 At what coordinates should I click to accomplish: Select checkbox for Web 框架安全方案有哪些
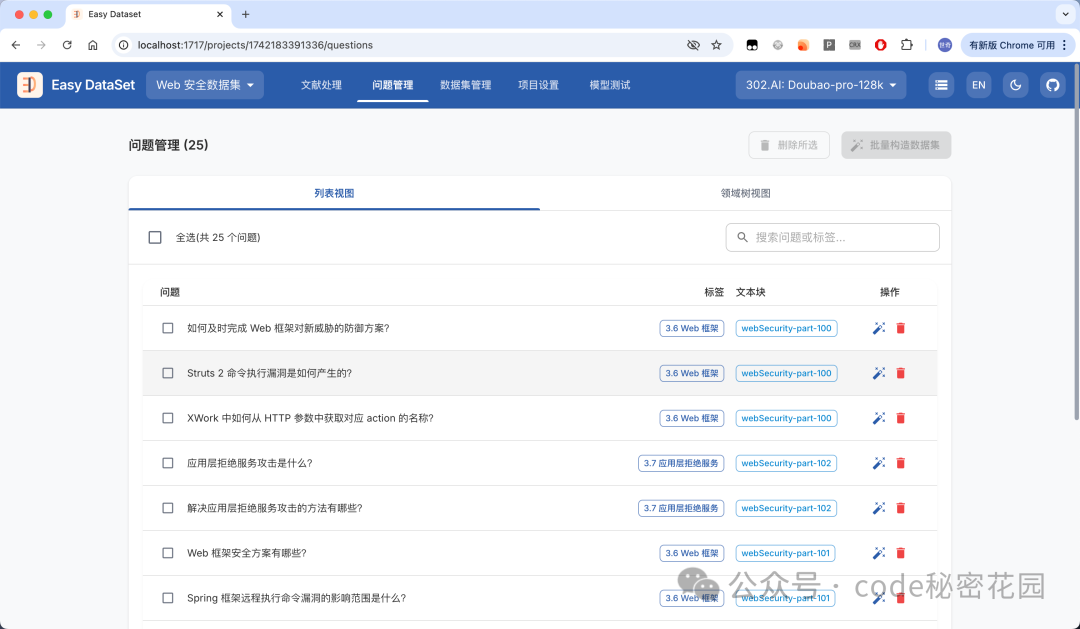(168, 553)
